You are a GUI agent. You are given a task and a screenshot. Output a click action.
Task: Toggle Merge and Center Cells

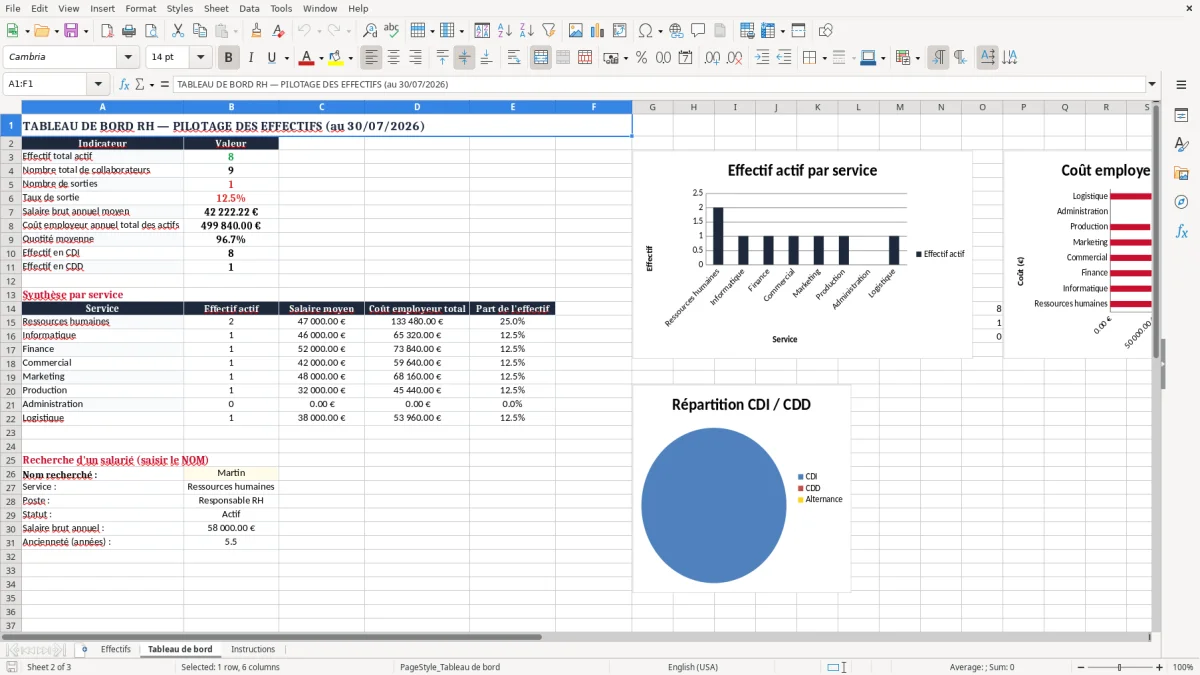541,58
